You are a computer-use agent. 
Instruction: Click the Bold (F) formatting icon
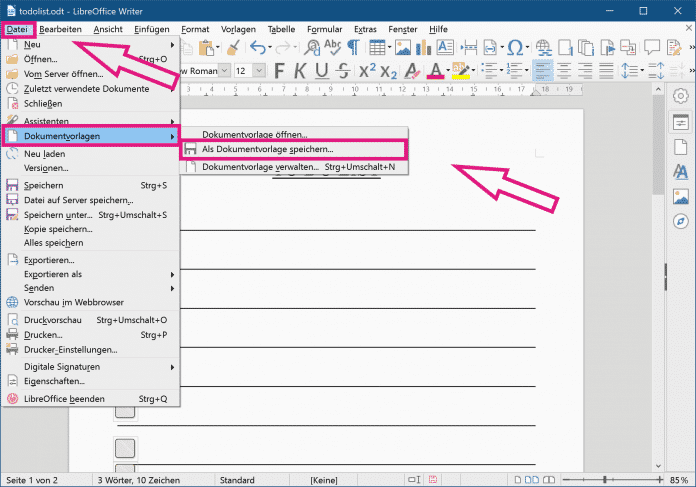pos(279,70)
